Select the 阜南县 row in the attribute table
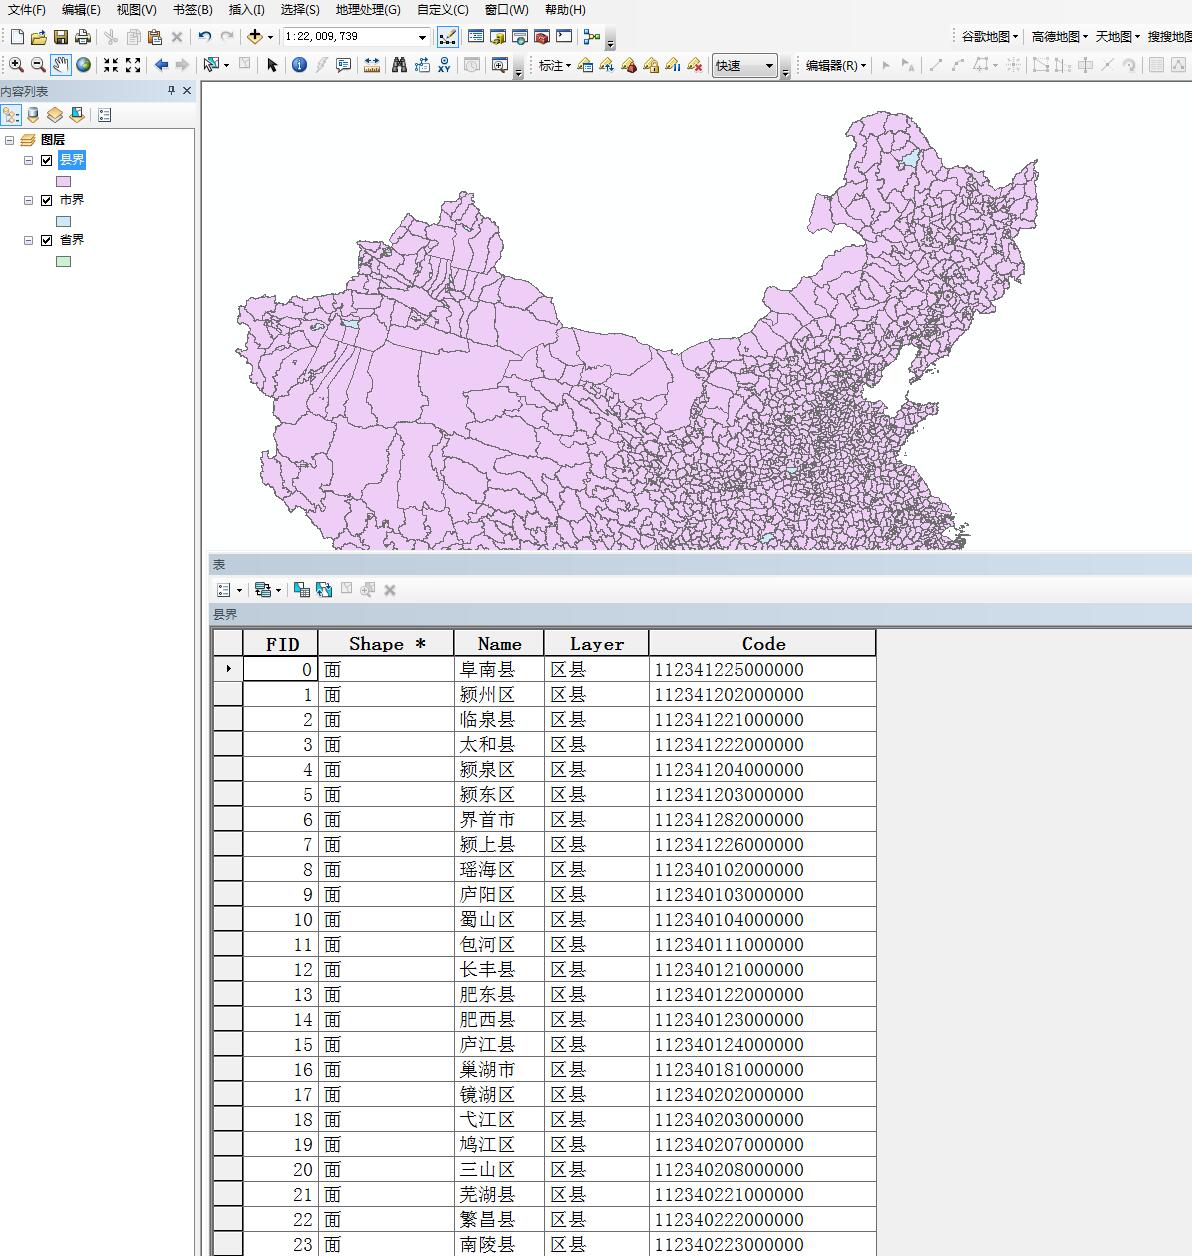 click(228, 669)
